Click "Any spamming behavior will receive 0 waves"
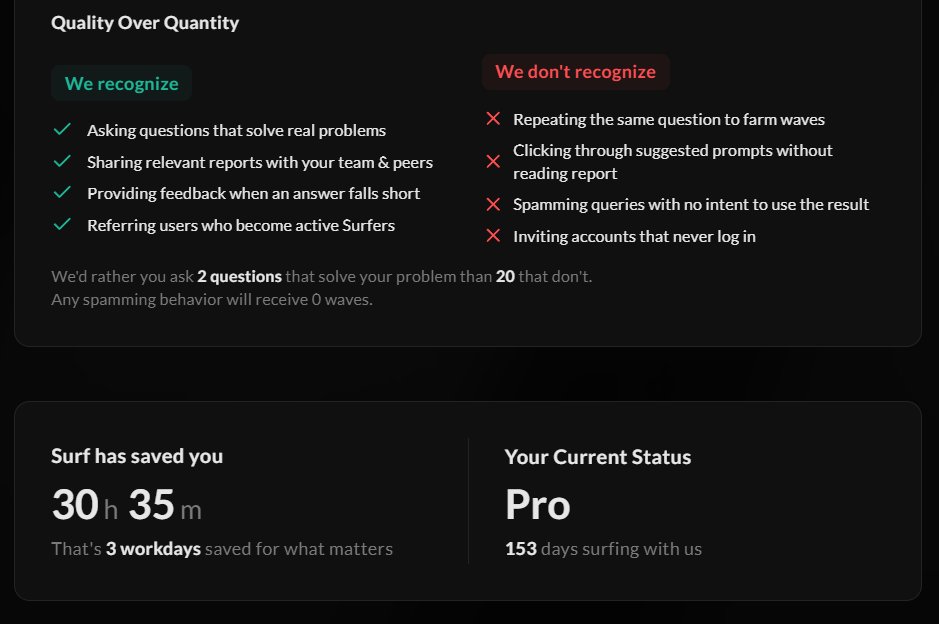The height and width of the screenshot is (624, 939). point(211,298)
